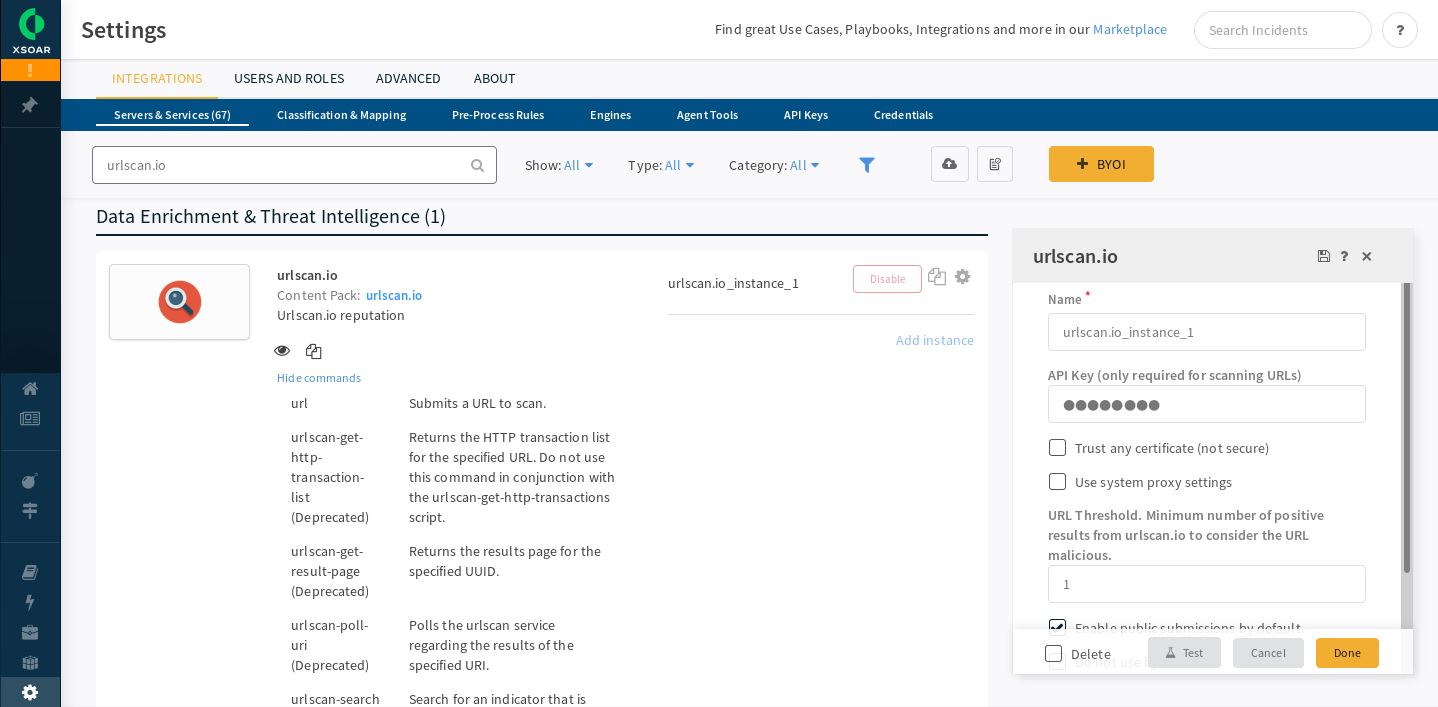This screenshot has width=1438, height=707.
Task: Switch to Integrations tab
Action: point(157,78)
